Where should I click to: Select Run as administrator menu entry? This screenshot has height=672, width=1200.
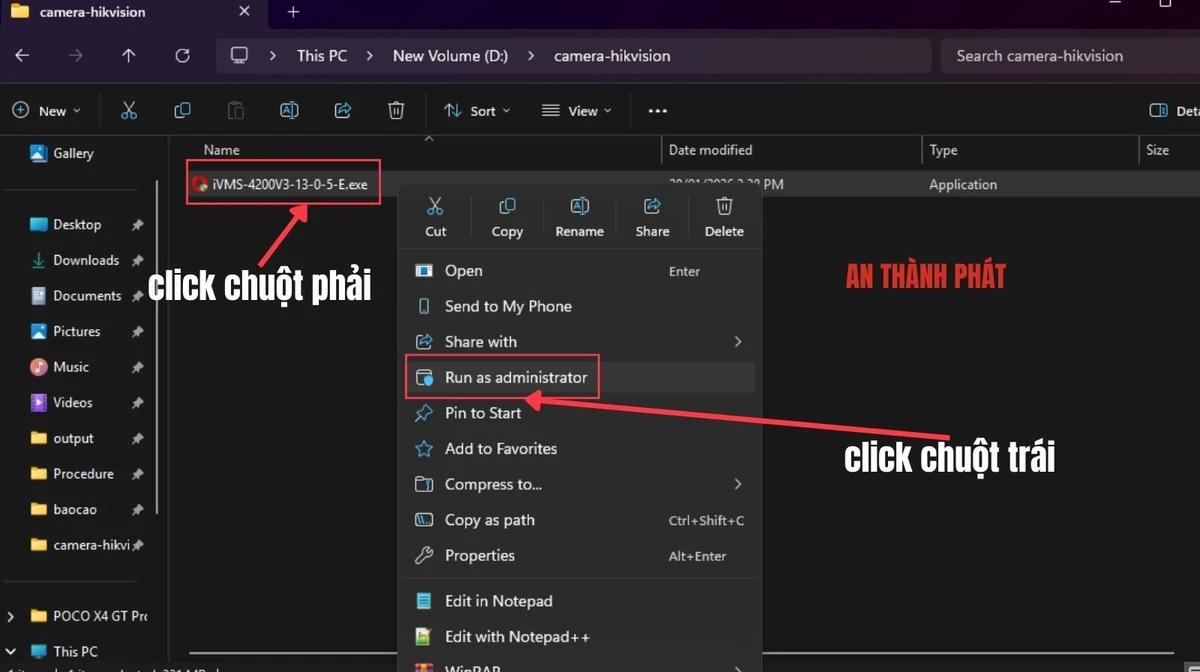tap(515, 378)
